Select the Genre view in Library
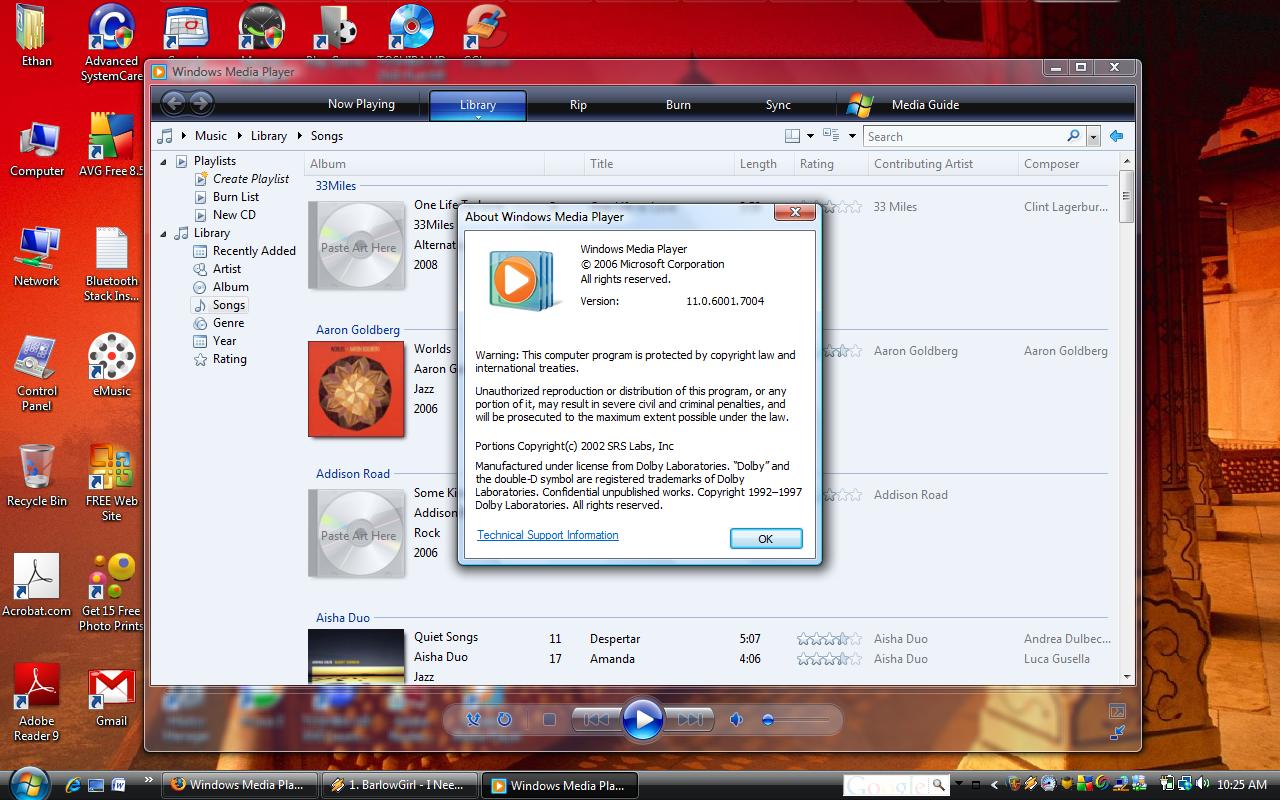This screenshot has height=800, width=1280. (228, 323)
